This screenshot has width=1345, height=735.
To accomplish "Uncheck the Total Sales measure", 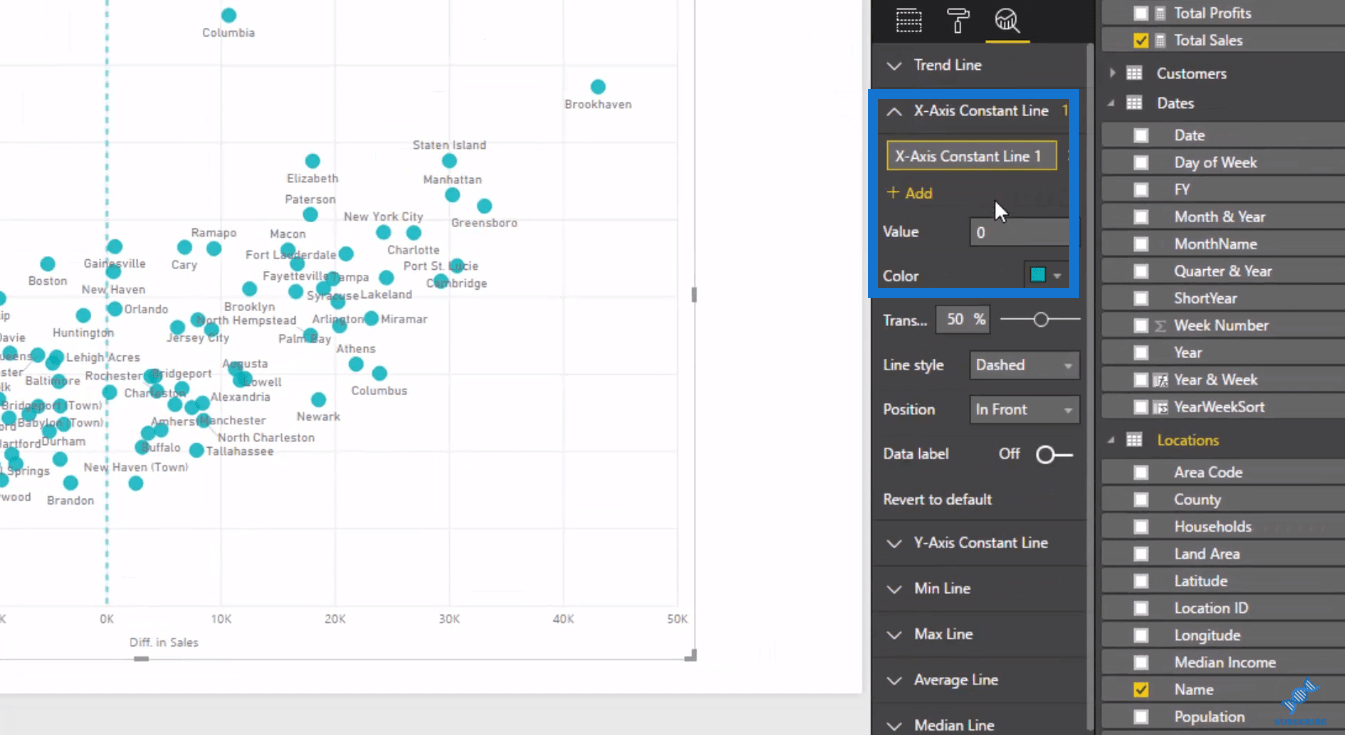I will tap(1141, 41).
